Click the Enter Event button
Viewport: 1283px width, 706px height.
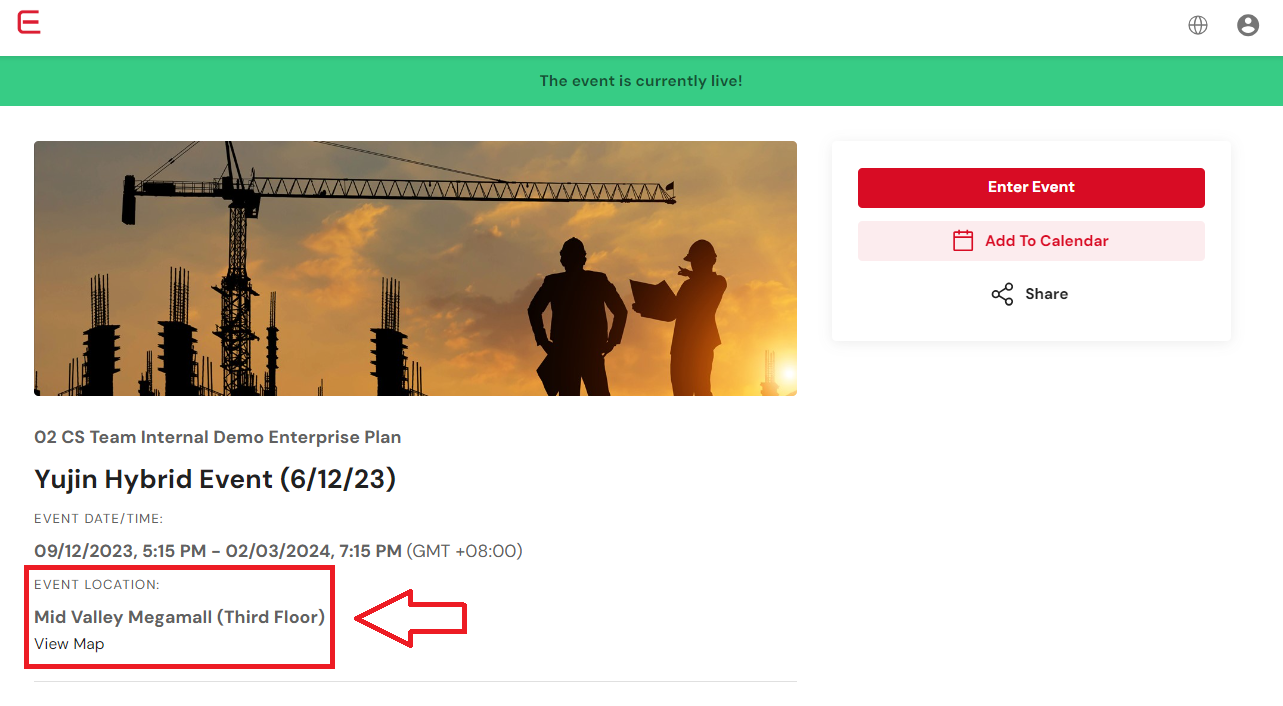(x=1031, y=188)
